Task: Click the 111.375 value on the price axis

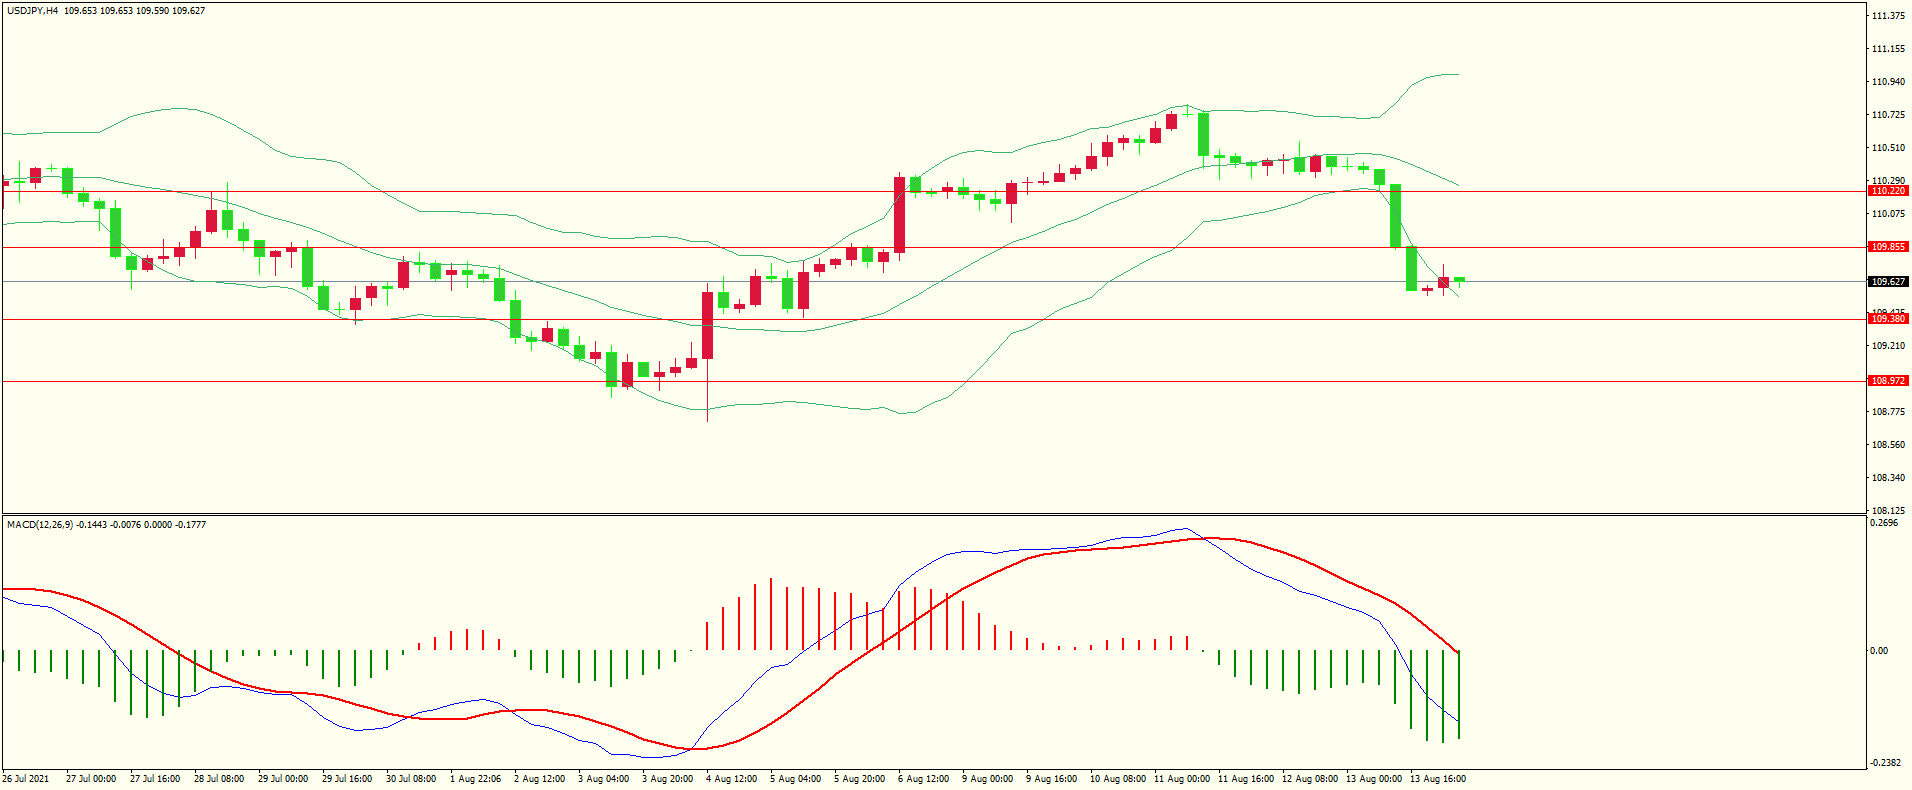Action: pos(1888,16)
